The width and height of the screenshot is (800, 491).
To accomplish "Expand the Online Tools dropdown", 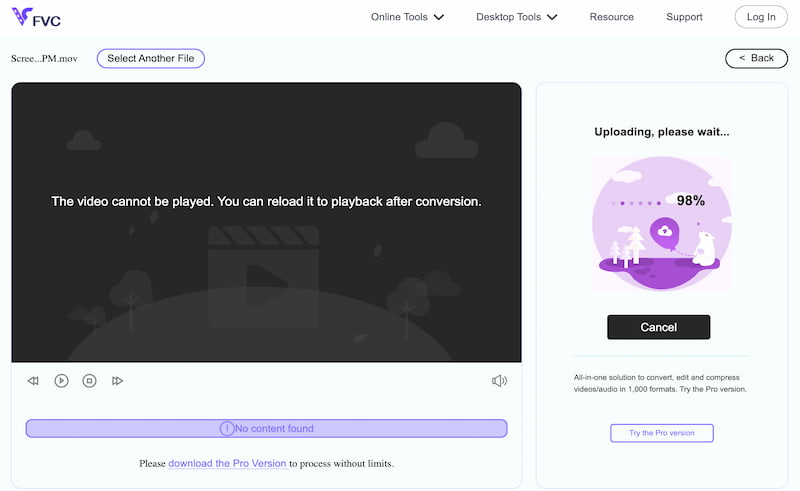I will click(x=407, y=17).
